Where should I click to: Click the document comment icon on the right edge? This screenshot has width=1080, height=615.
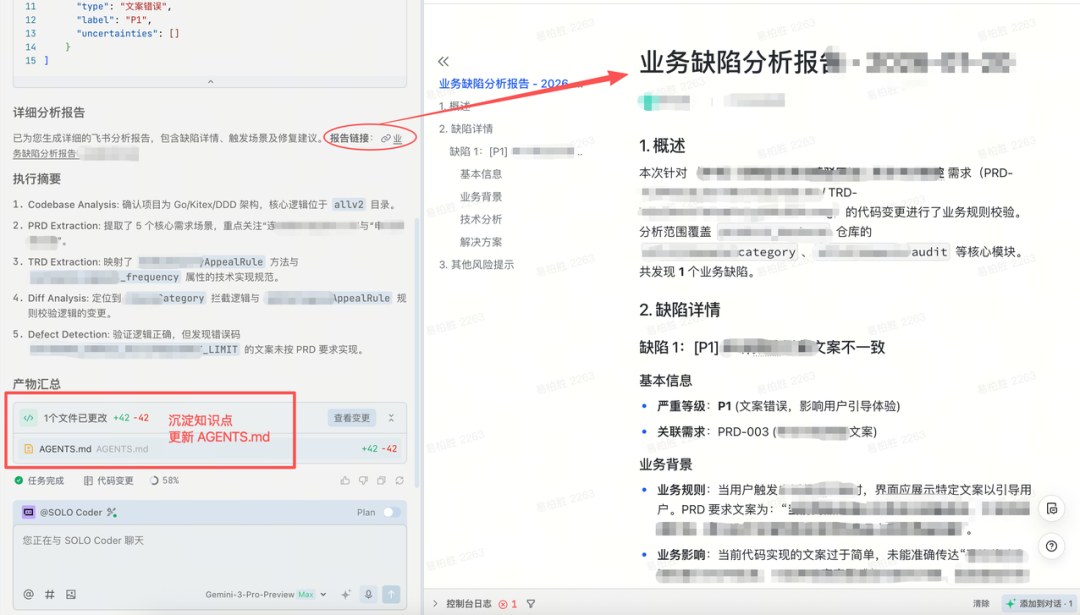click(1052, 509)
